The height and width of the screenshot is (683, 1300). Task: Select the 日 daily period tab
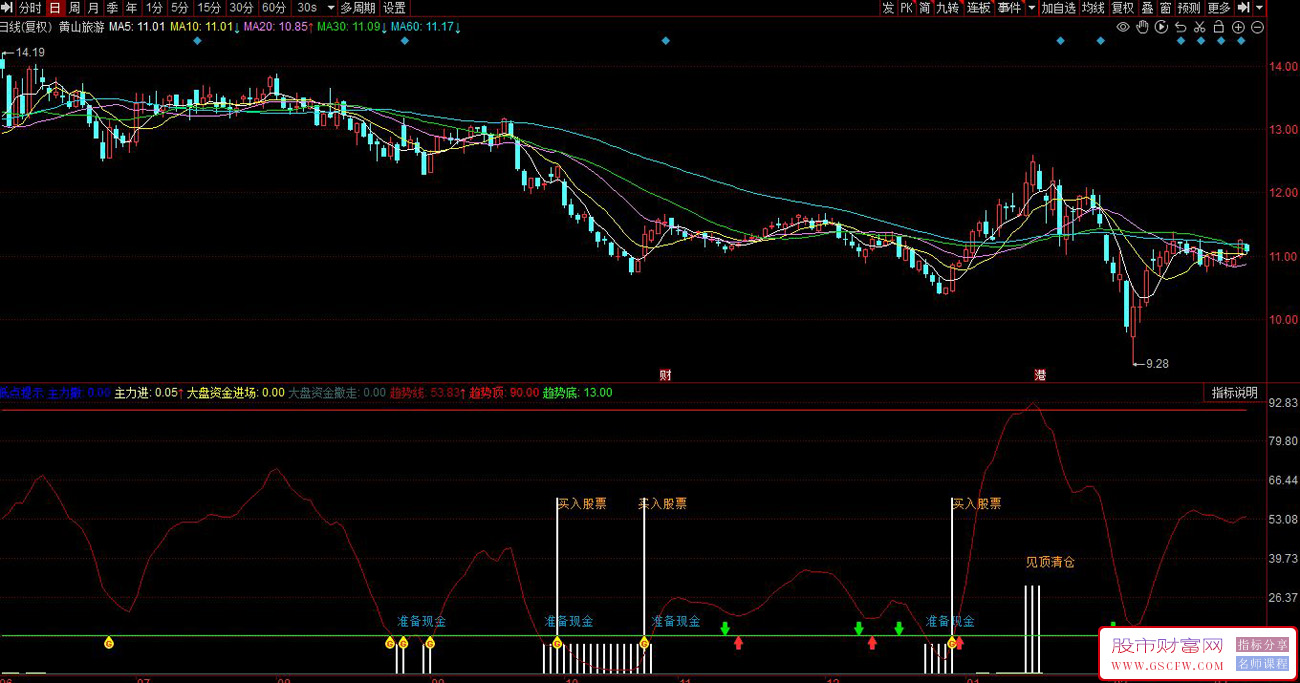tap(55, 8)
